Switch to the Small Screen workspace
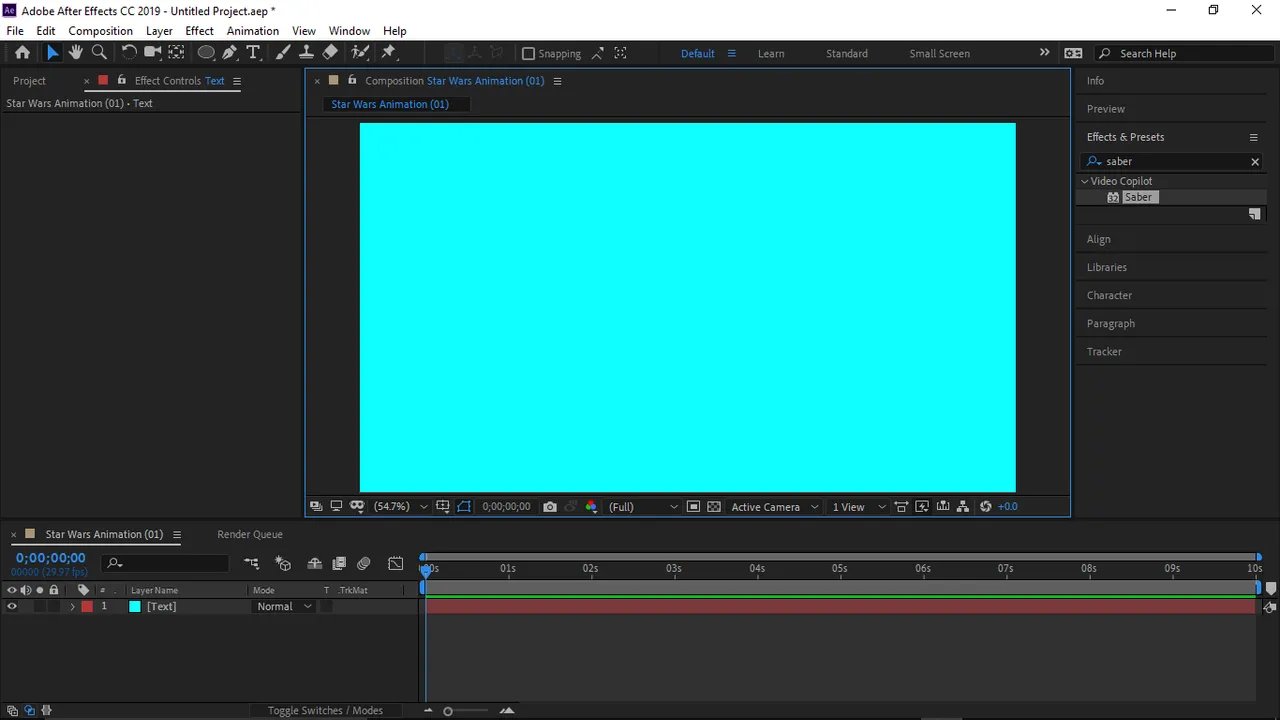 [x=939, y=54]
